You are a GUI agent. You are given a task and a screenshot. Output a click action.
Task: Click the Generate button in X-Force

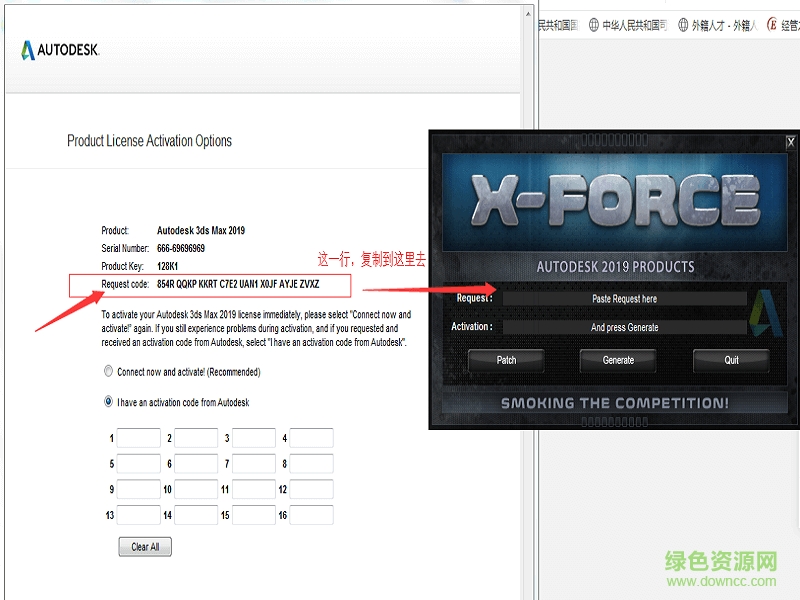[618, 360]
